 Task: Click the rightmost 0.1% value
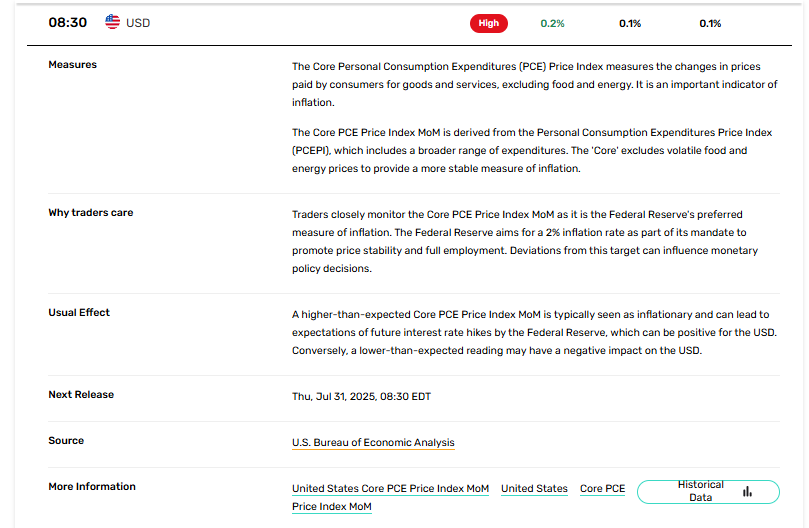tap(710, 23)
